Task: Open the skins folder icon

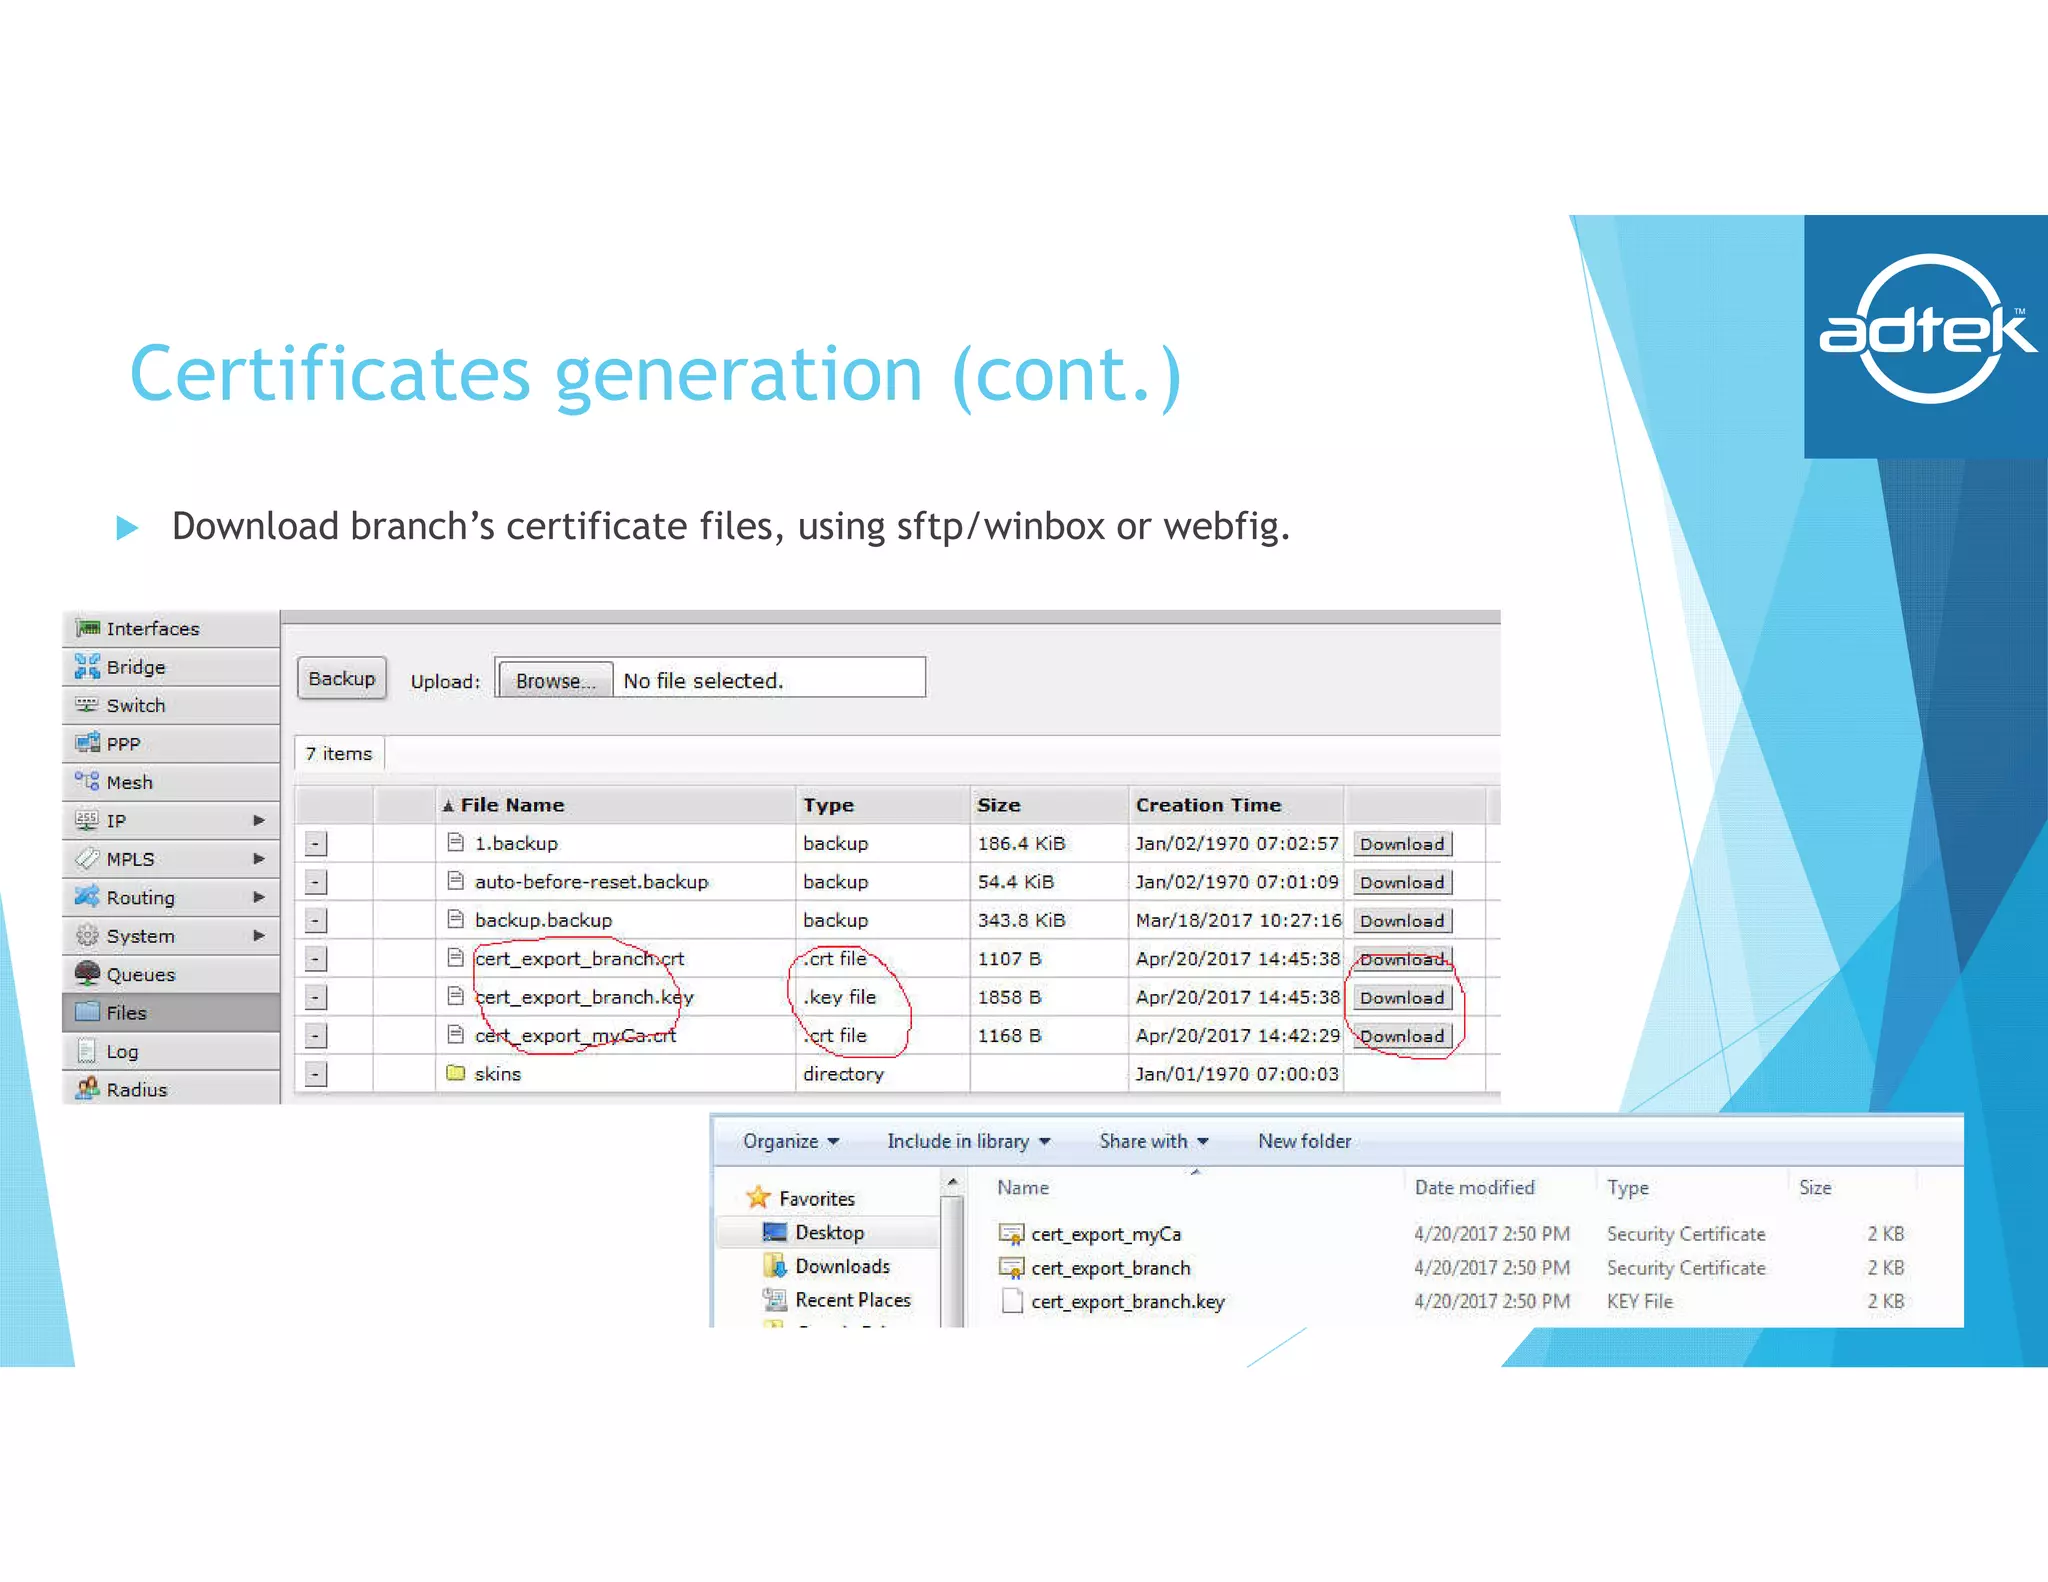Action: (x=456, y=1073)
